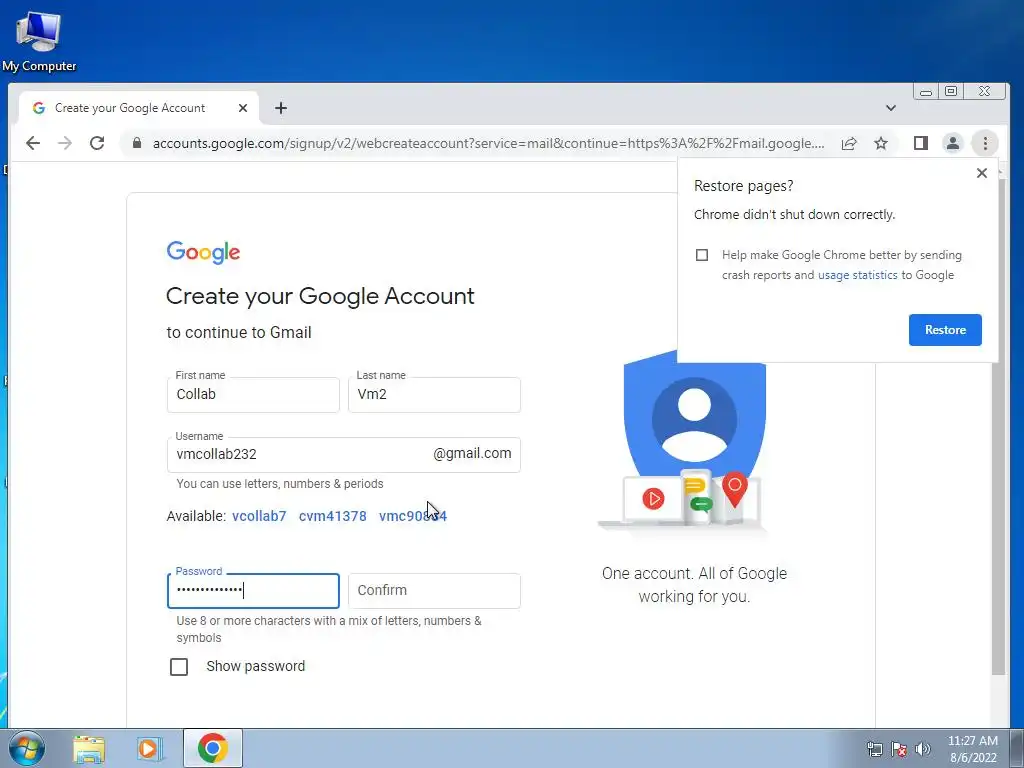Image resolution: width=1024 pixels, height=768 pixels.
Task: Focus the Username field
Action: 344,455
